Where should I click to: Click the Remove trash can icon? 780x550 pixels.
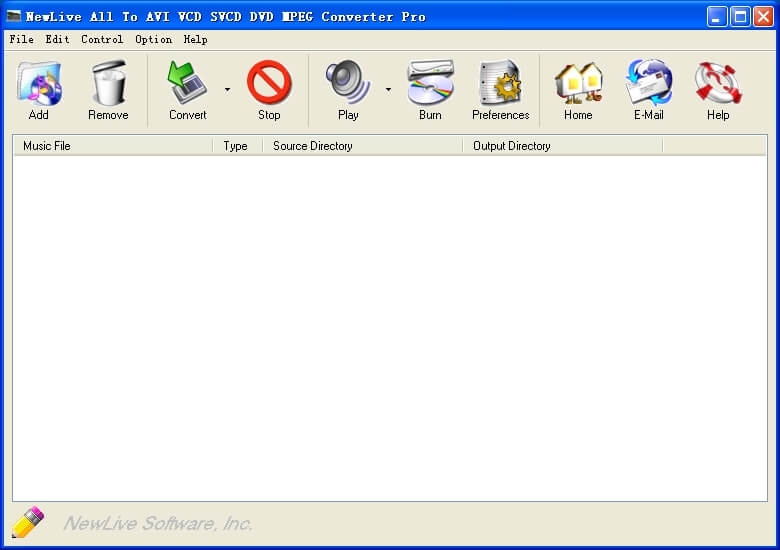click(108, 85)
